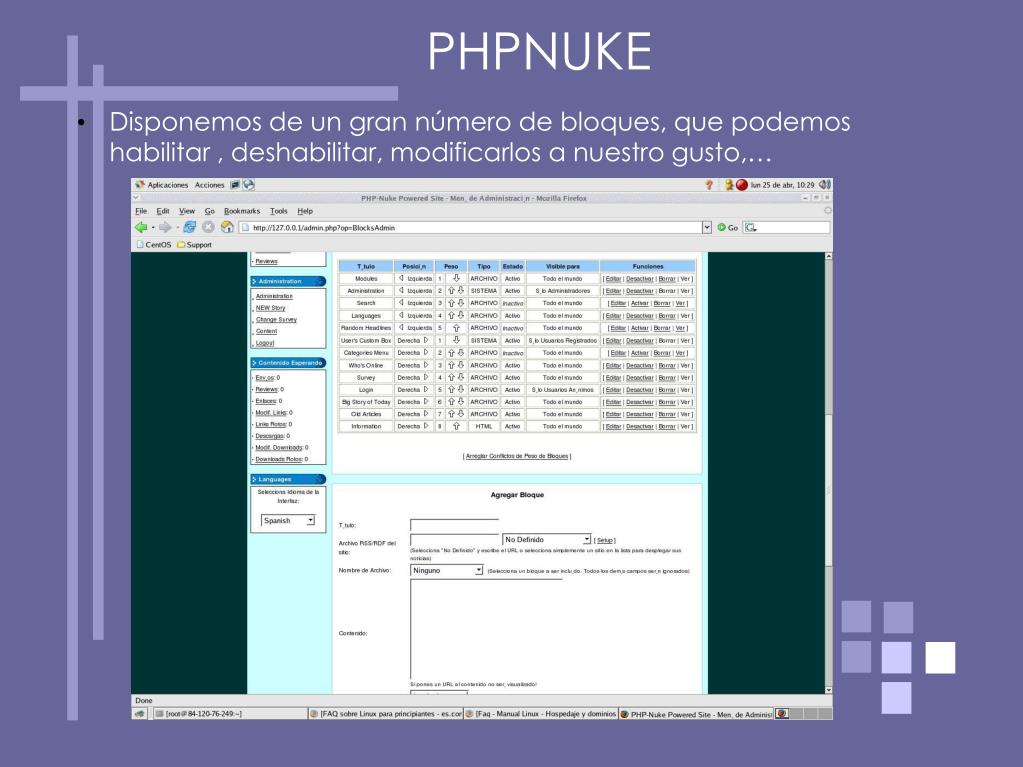The width and height of the screenshot is (1023, 767).
Task: Click the page vertical scrollbar
Action: [829, 474]
